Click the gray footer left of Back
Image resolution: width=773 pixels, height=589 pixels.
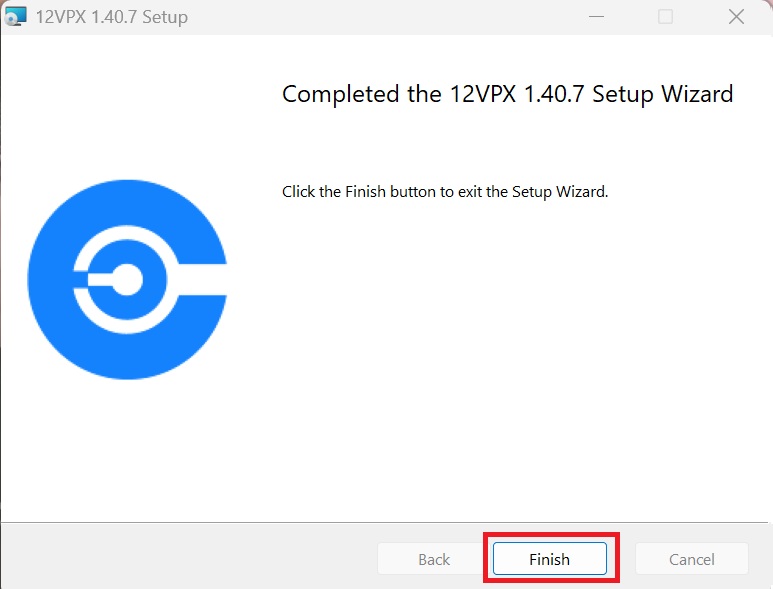pos(189,557)
